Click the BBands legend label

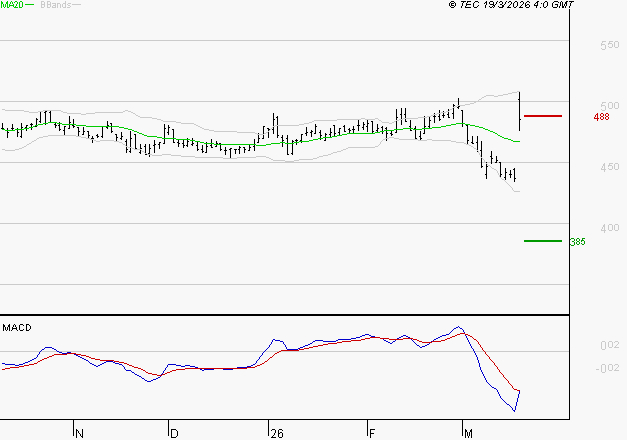[56, 5]
